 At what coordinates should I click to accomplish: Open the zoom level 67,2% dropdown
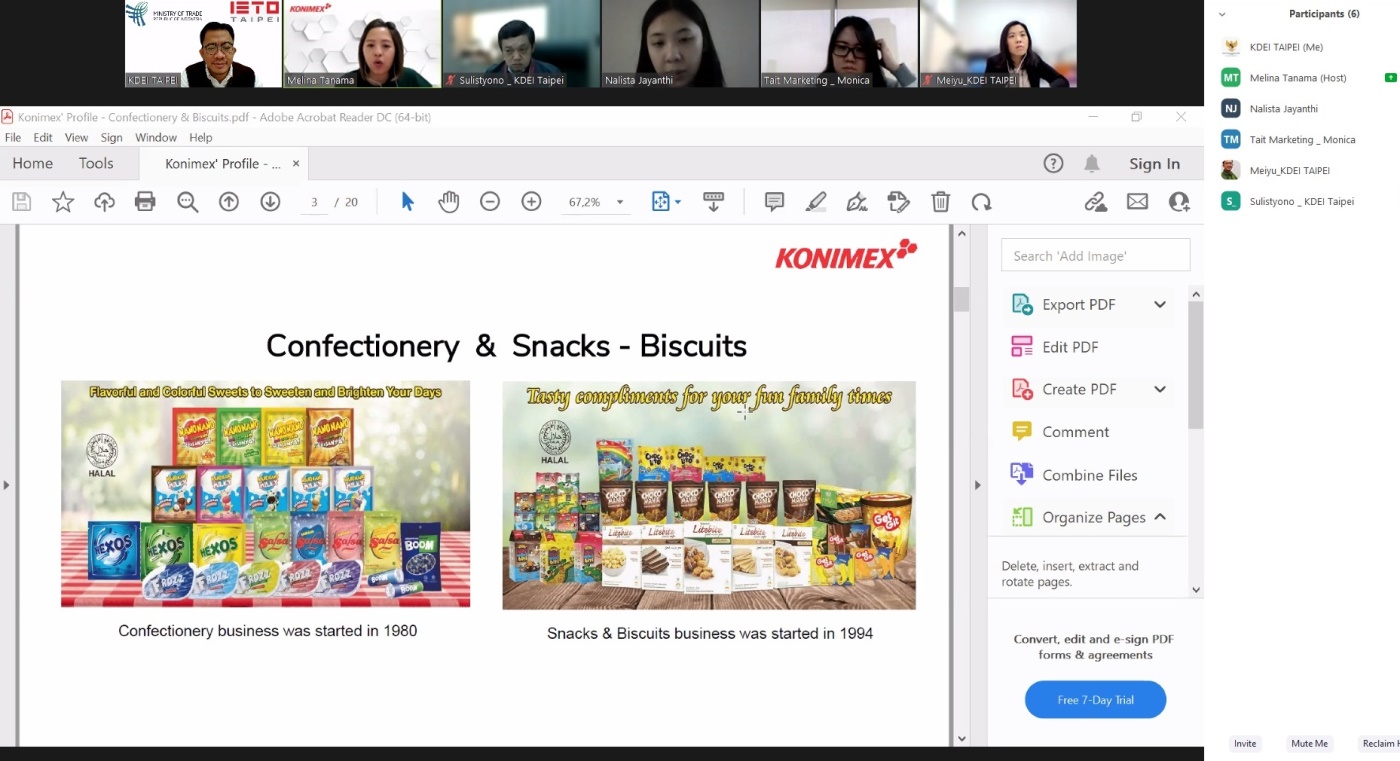pos(620,203)
